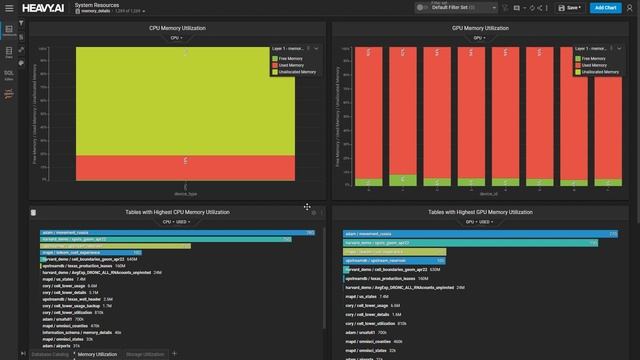Toggle the filter set switch
640x360 pixels.
pyautogui.click(x=421, y=8)
